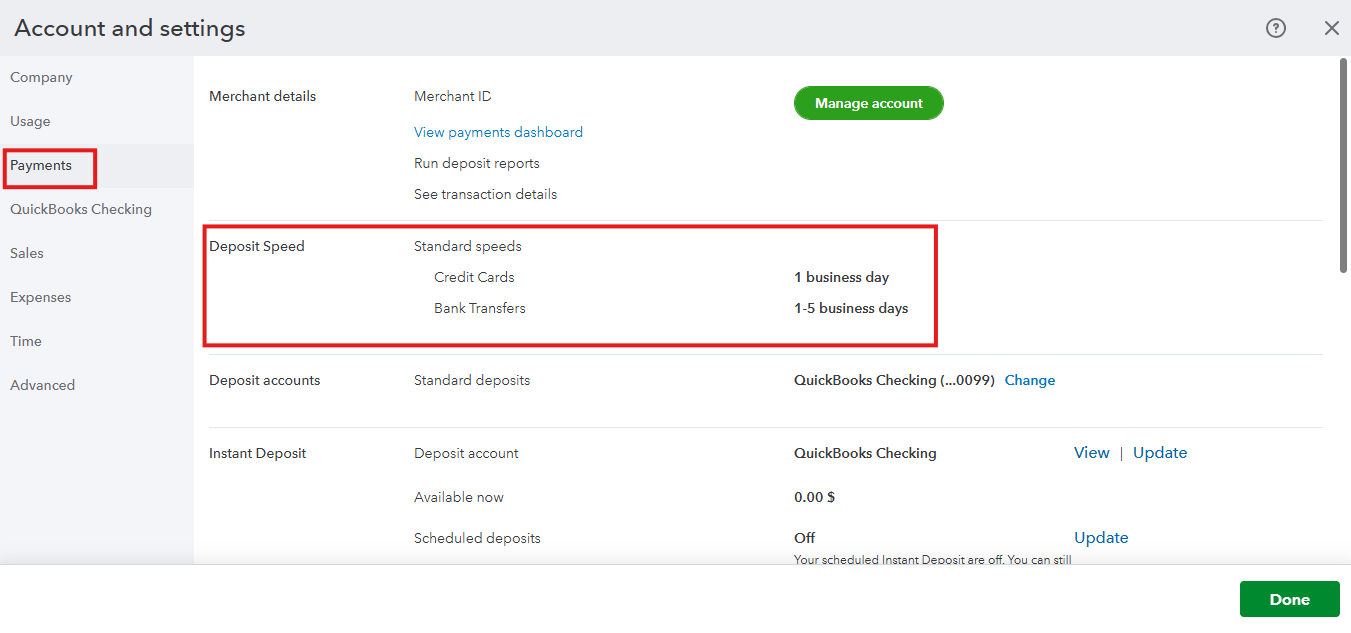Screen dimensions: 1351x633
Task: Switch to the Time tab
Action: [x=26, y=341]
